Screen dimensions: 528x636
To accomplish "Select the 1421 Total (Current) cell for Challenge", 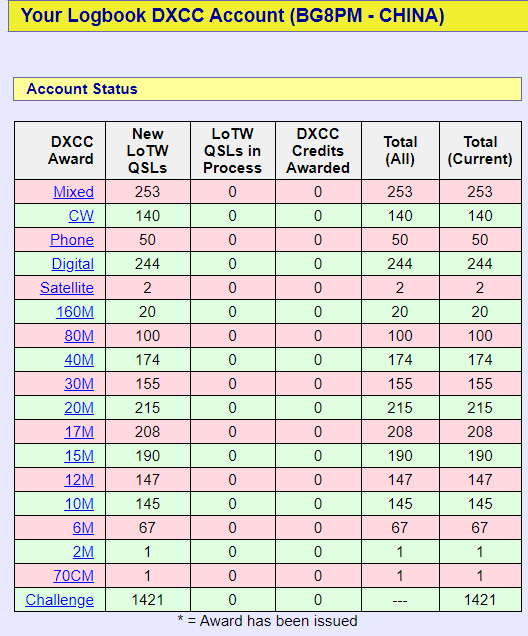I will point(480,600).
